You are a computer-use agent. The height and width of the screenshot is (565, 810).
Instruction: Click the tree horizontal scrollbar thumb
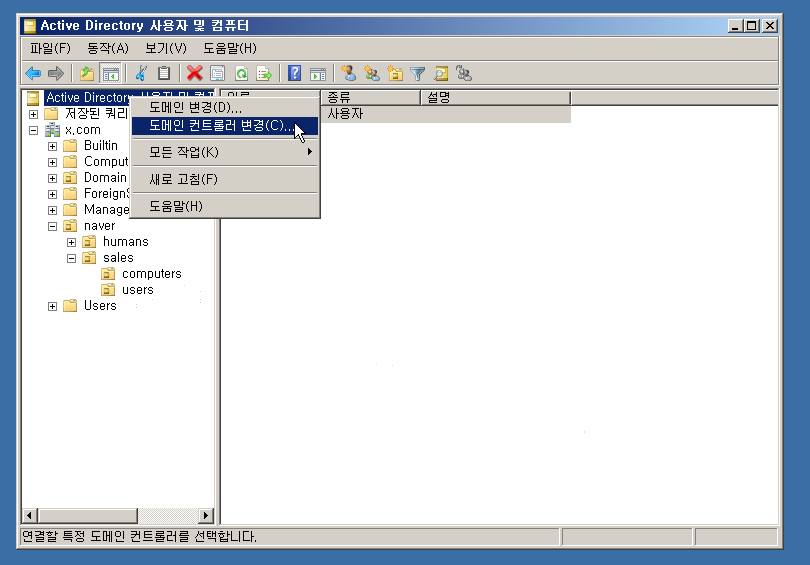click(88, 515)
